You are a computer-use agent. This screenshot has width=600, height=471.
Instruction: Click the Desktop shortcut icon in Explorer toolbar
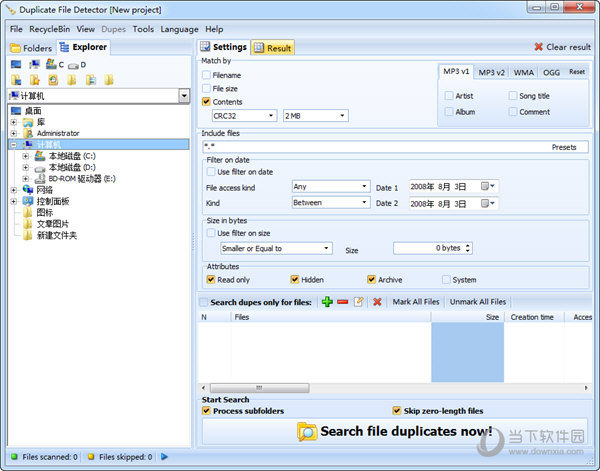click(16, 64)
